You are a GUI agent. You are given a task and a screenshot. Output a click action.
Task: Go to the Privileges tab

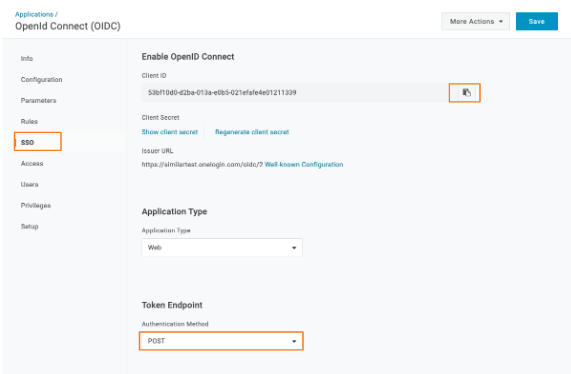36,206
